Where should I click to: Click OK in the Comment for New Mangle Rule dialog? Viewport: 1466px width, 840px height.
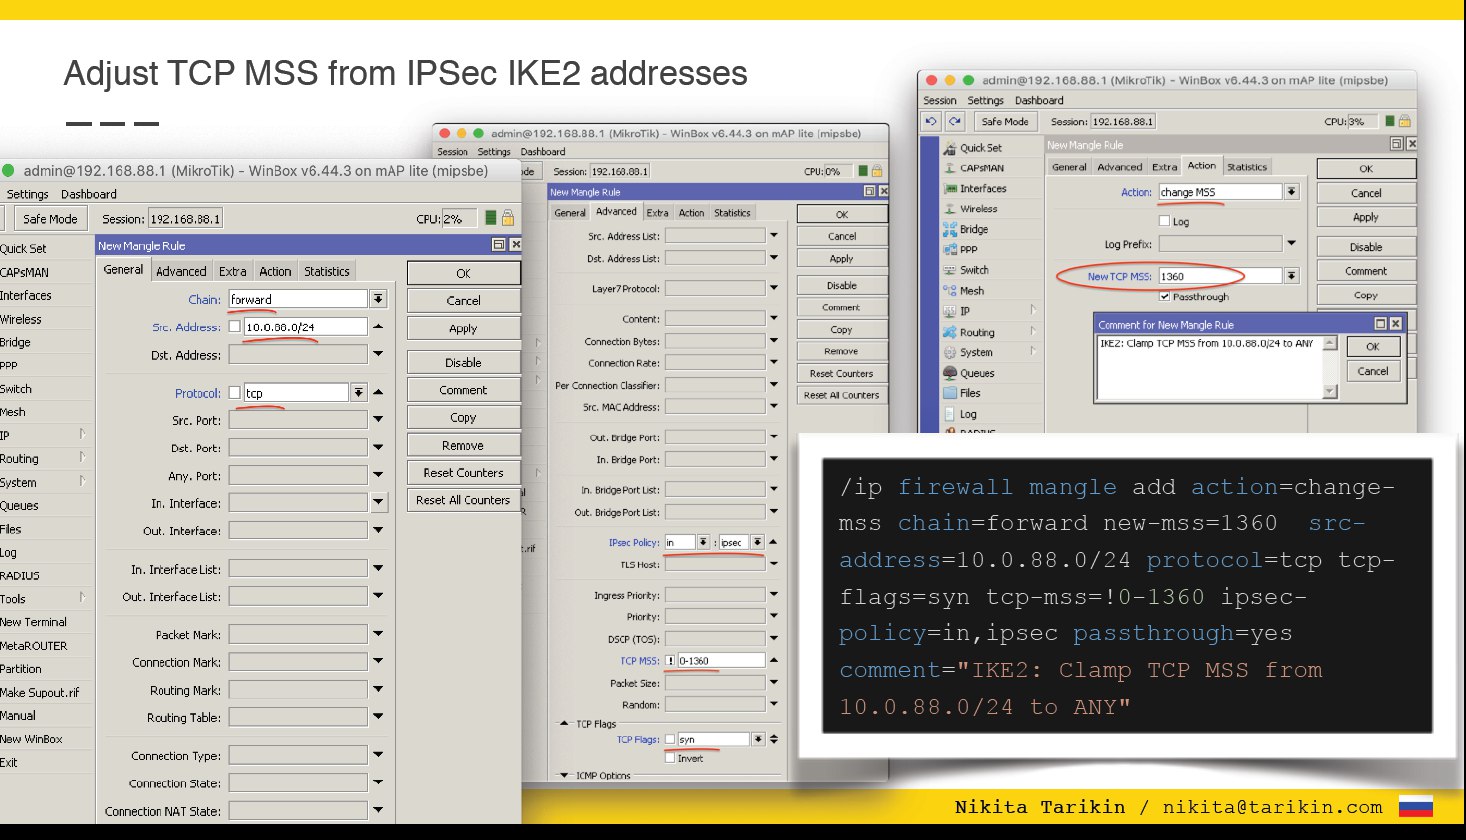(1373, 346)
